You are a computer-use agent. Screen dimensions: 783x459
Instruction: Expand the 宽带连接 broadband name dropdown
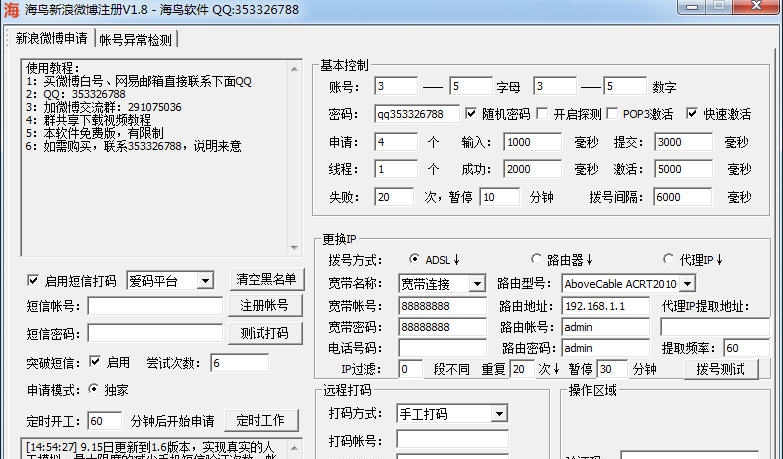477,284
